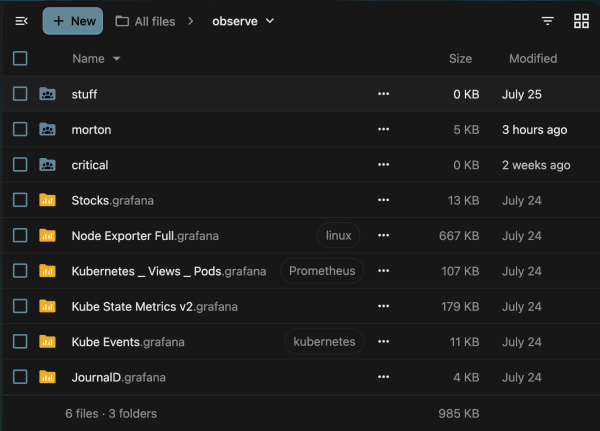Open actions menu for stuff
Screen dimensions: 600x431
click(383, 94)
